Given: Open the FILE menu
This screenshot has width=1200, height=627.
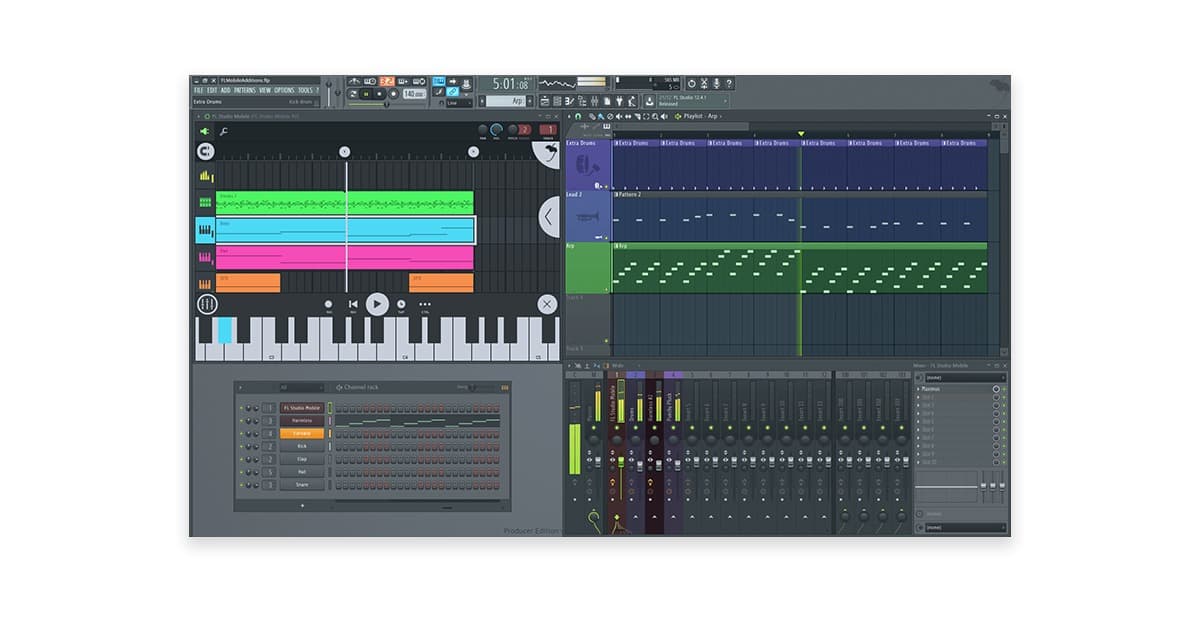Looking at the screenshot, I should (x=199, y=90).
